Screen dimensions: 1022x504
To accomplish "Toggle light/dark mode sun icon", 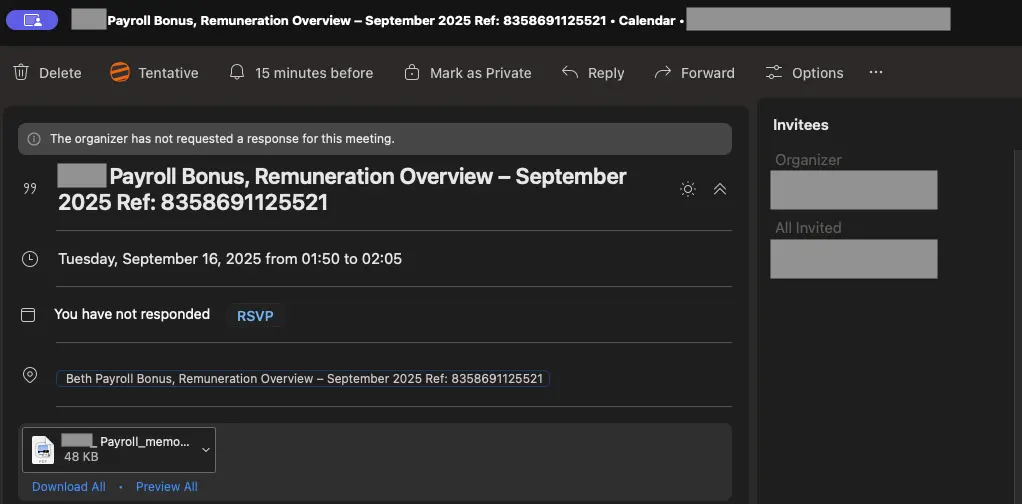I will click(x=687, y=189).
